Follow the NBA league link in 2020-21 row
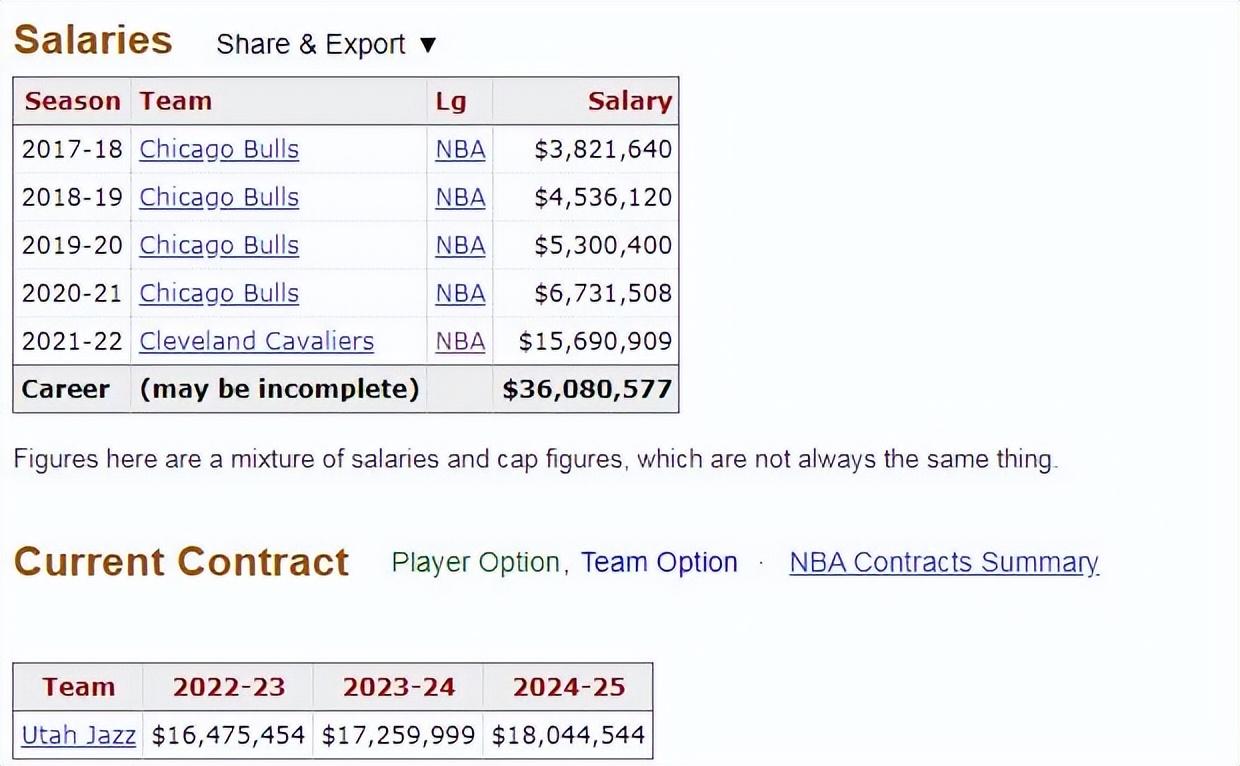 (460, 293)
